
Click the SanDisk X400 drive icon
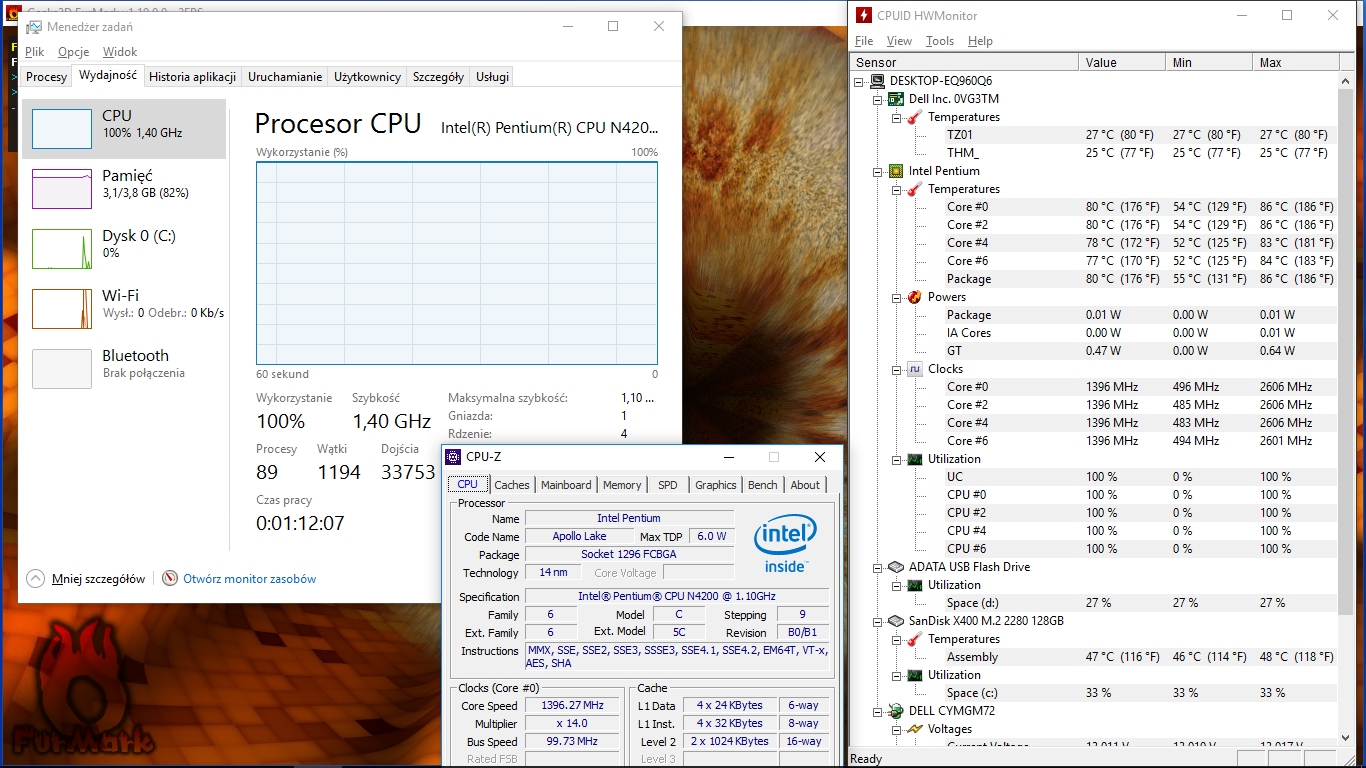896,621
